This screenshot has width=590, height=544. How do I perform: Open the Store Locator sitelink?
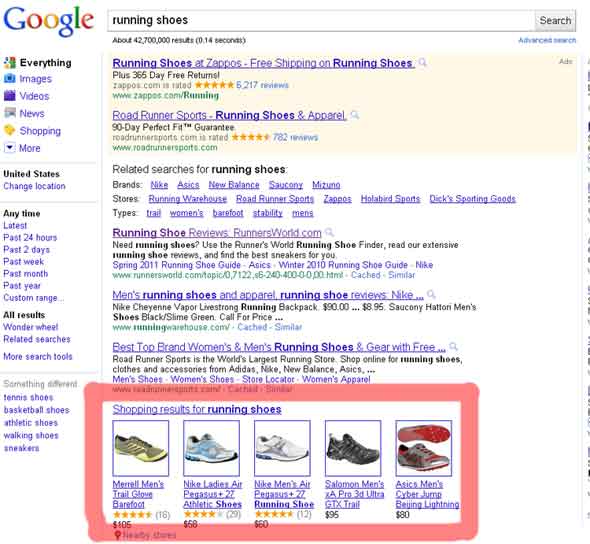tap(268, 379)
